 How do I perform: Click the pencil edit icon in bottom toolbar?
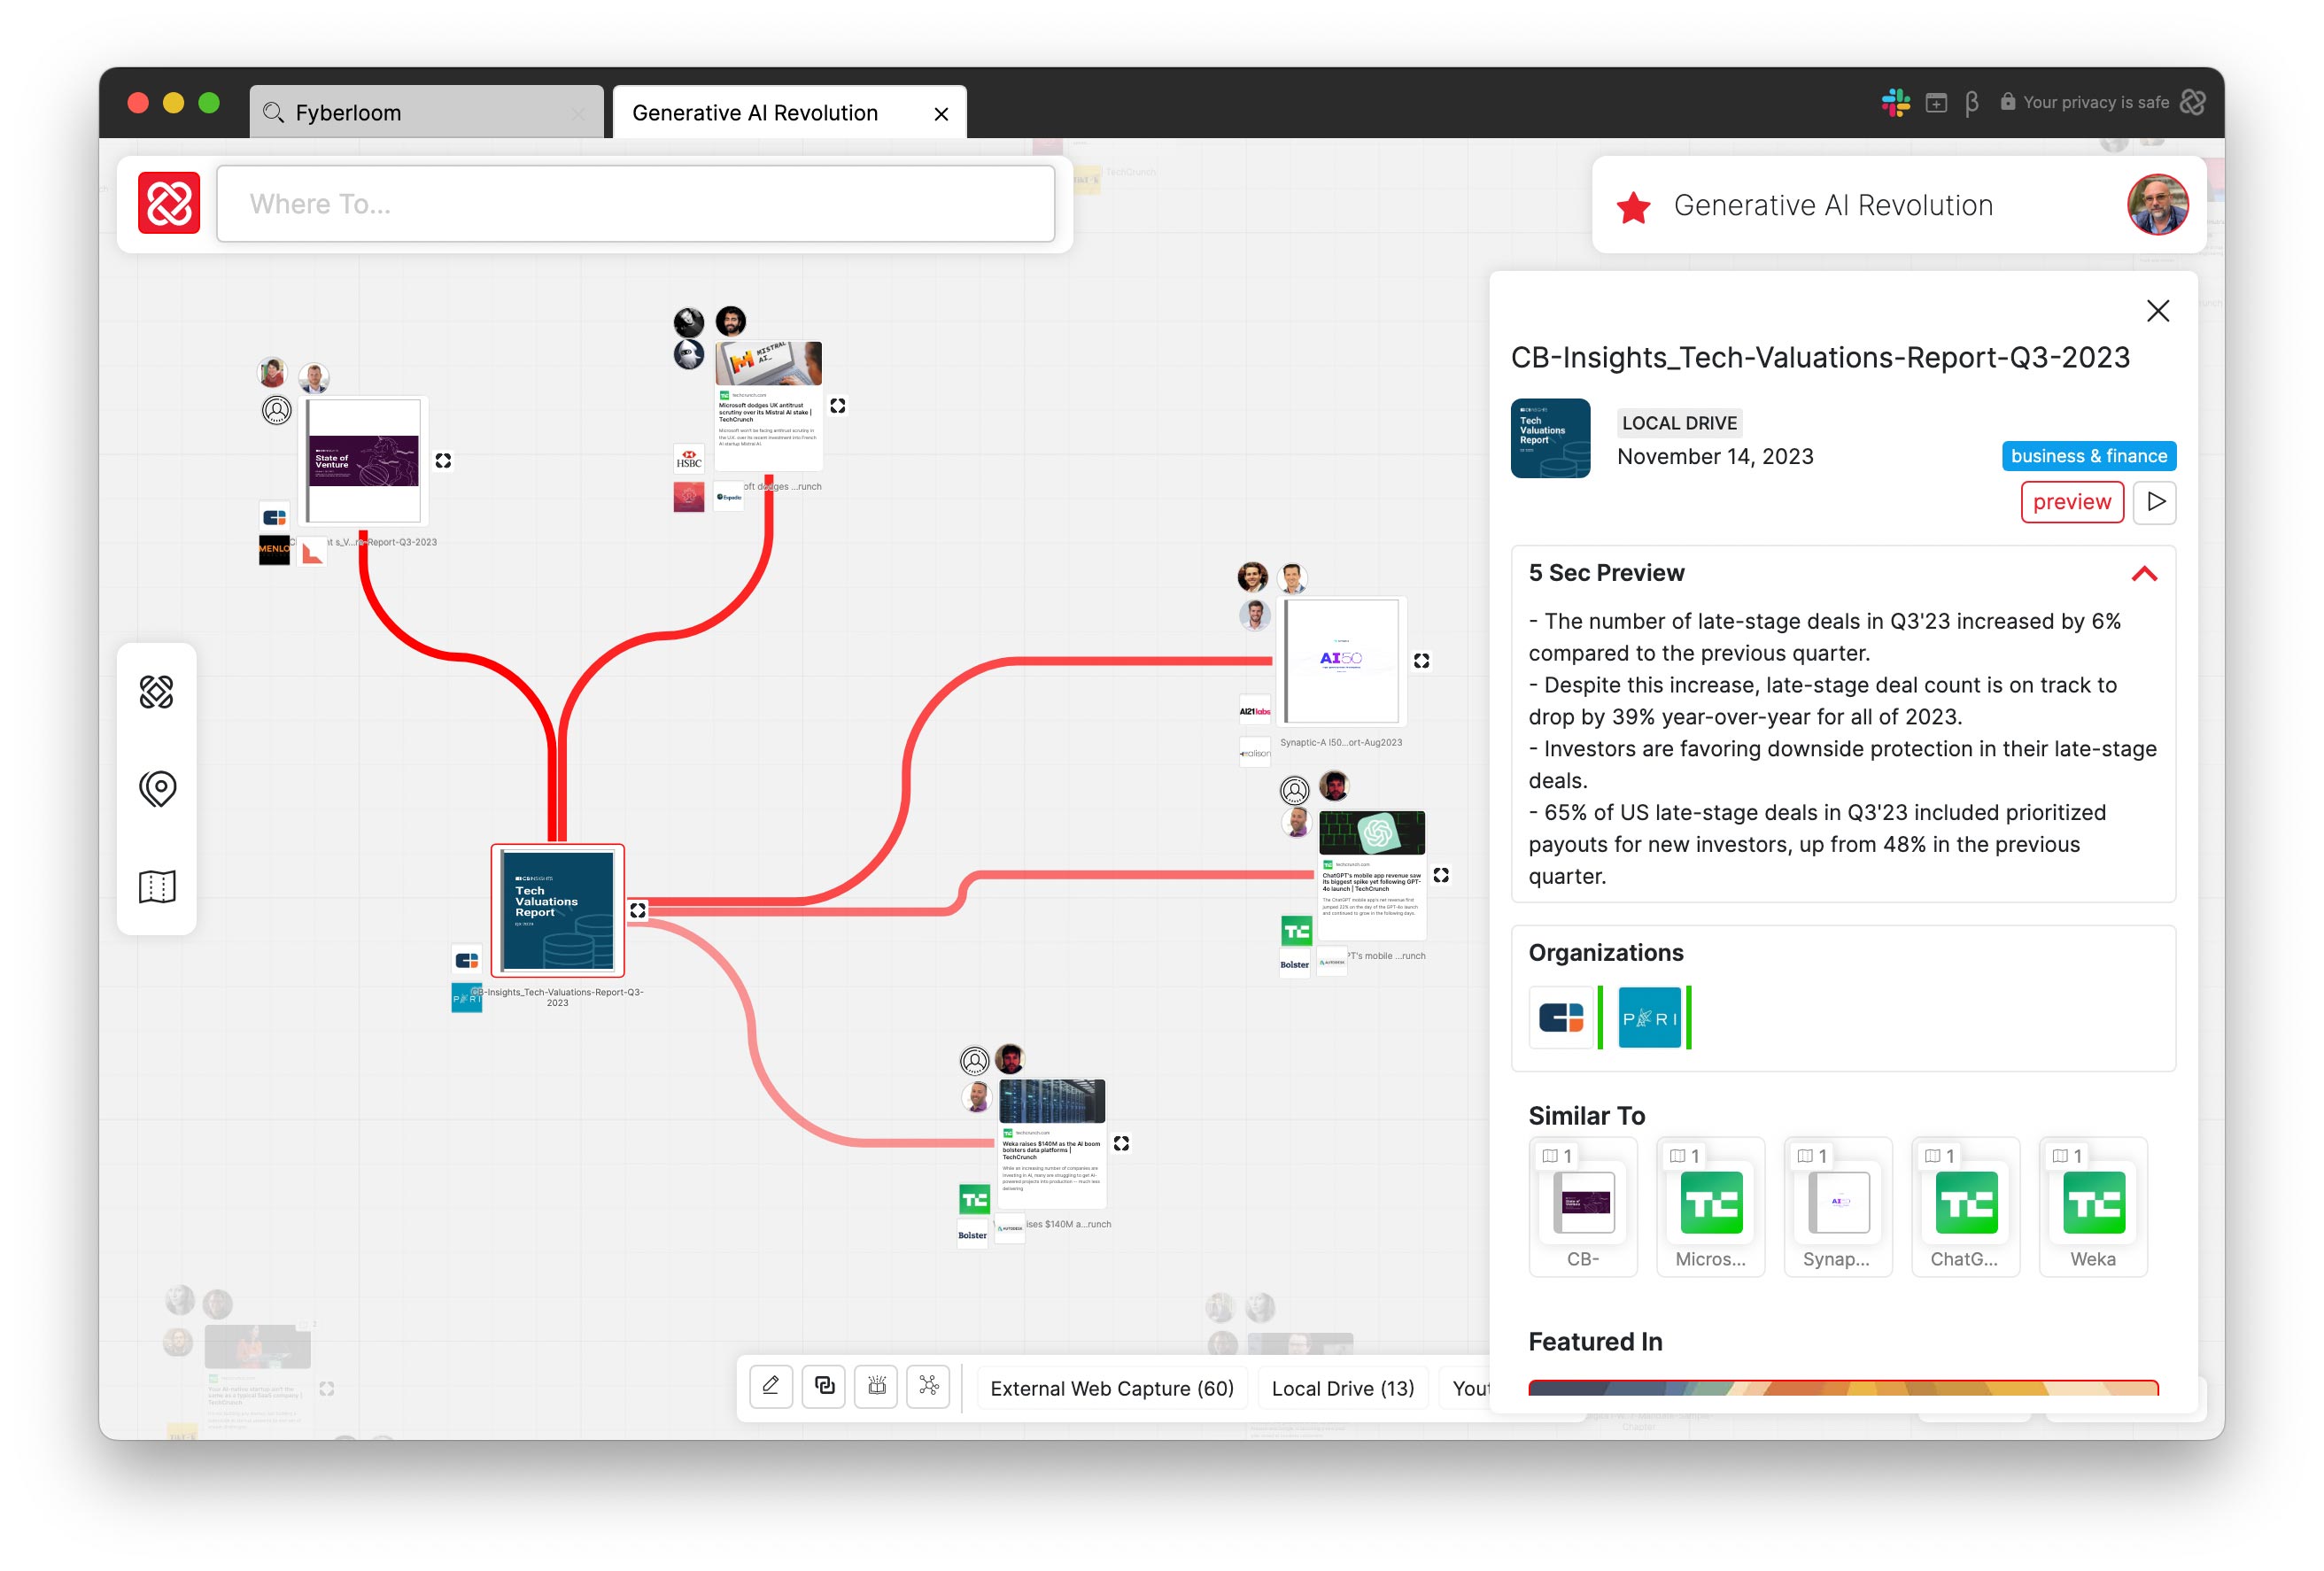pyautogui.click(x=770, y=1386)
